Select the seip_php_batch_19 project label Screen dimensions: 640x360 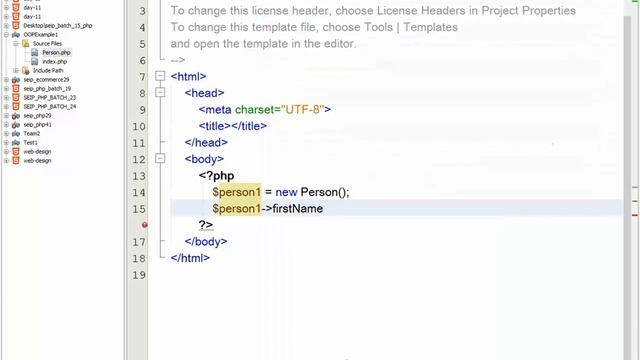47,89
